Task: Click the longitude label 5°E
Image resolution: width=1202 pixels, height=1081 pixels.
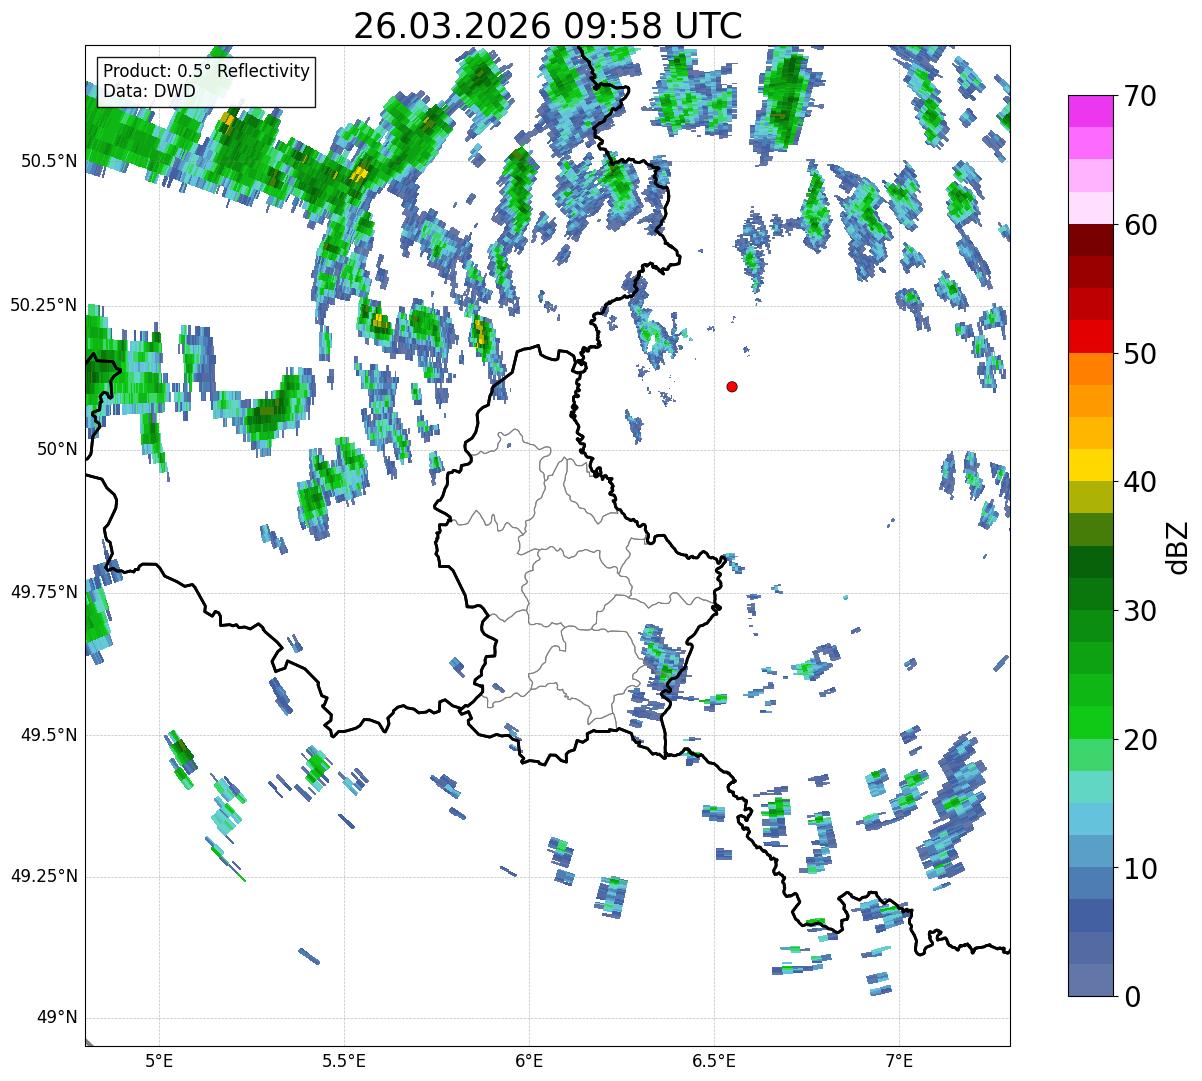Action: 159,1060
